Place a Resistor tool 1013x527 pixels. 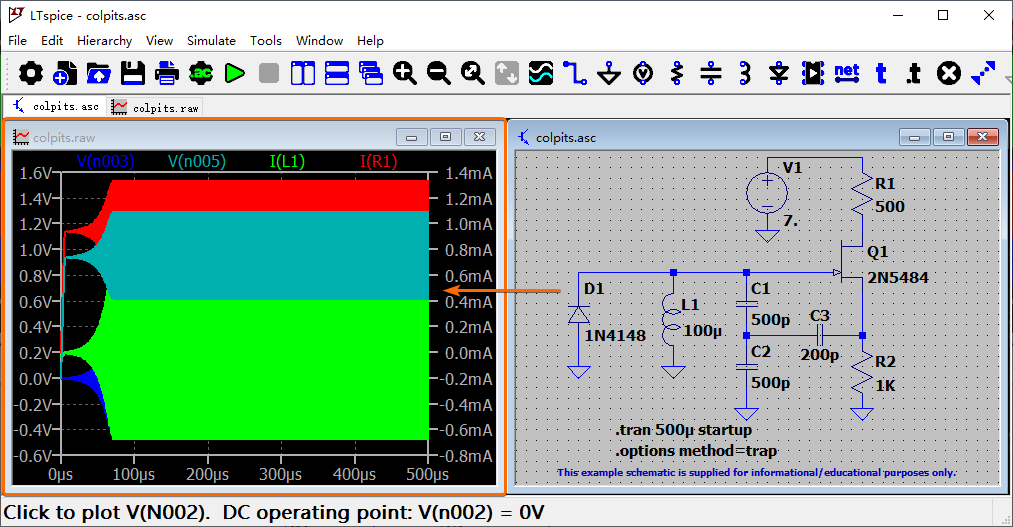[x=676, y=73]
